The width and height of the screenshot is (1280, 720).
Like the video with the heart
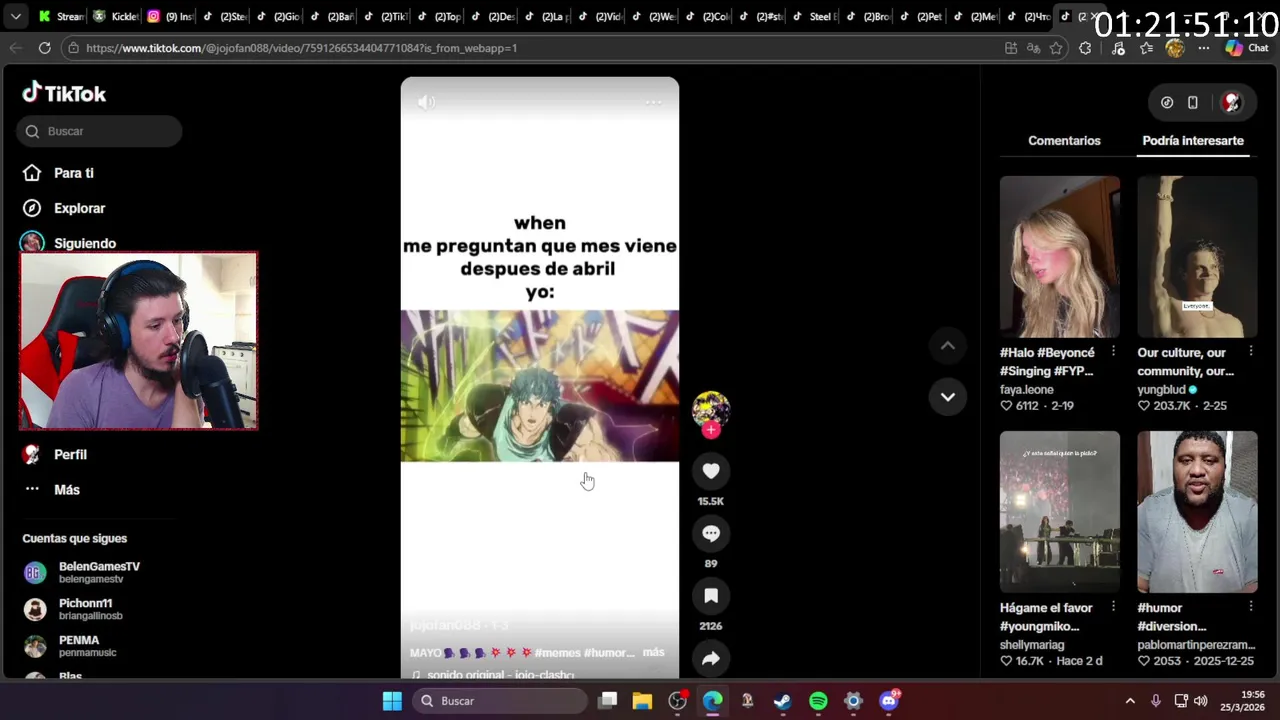click(x=711, y=471)
